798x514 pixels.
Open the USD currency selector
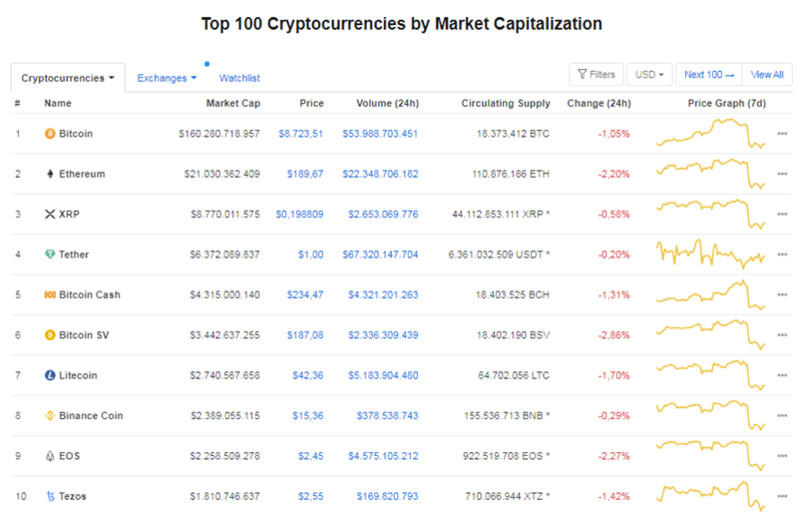coord(653,74)
